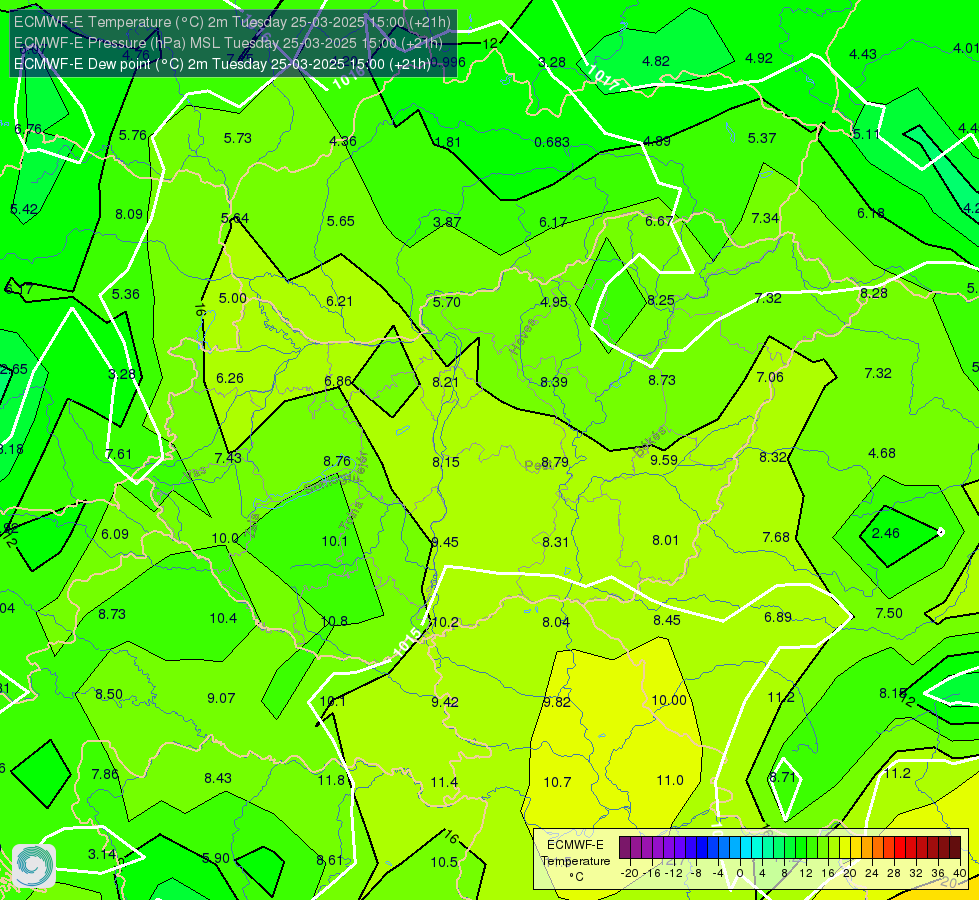Click the Békés region label
Image resolution: width=979 pixels, height=900 pixels.
(x=650, y=441)
